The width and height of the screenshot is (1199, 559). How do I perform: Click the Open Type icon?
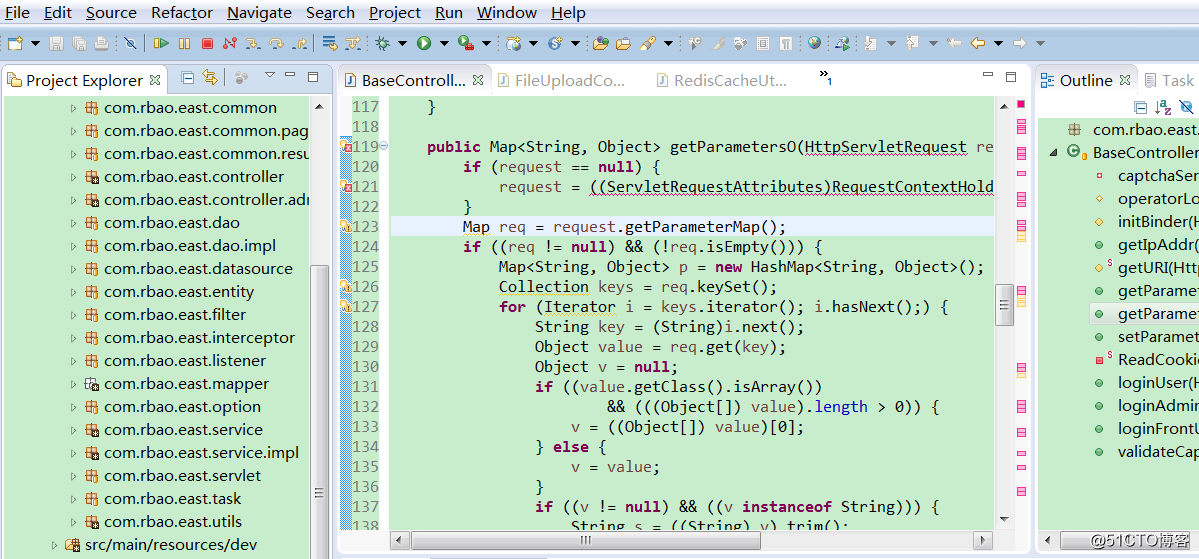click(x=600, y=44)
